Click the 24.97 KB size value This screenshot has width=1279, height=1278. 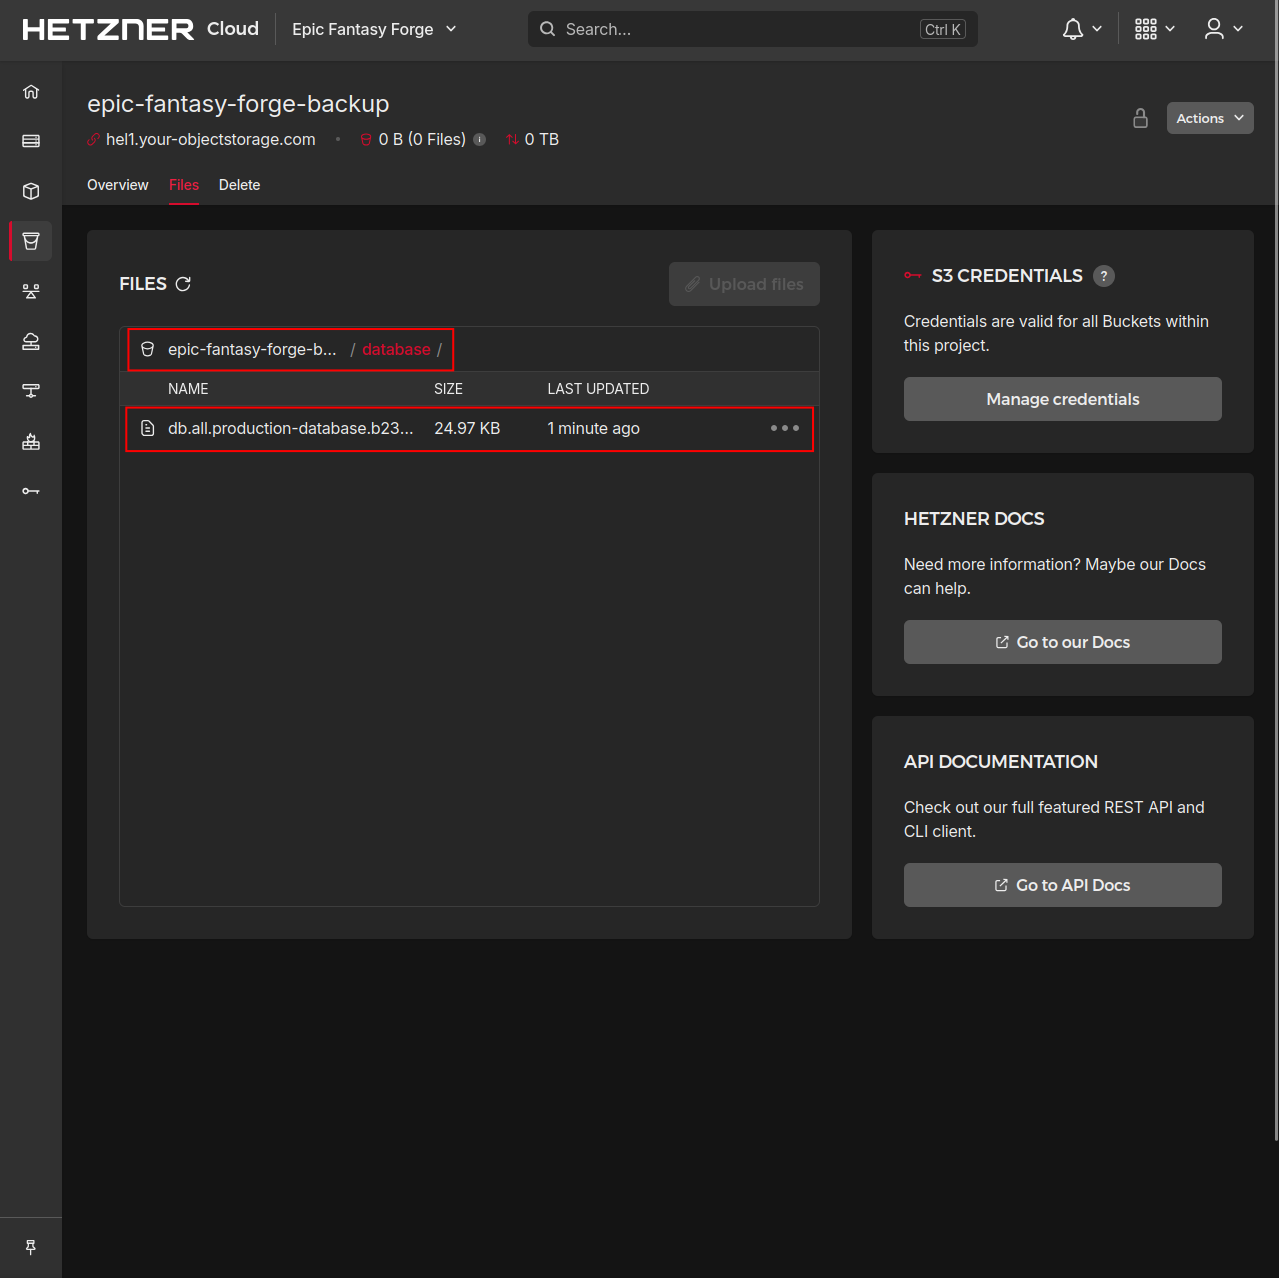467,428
